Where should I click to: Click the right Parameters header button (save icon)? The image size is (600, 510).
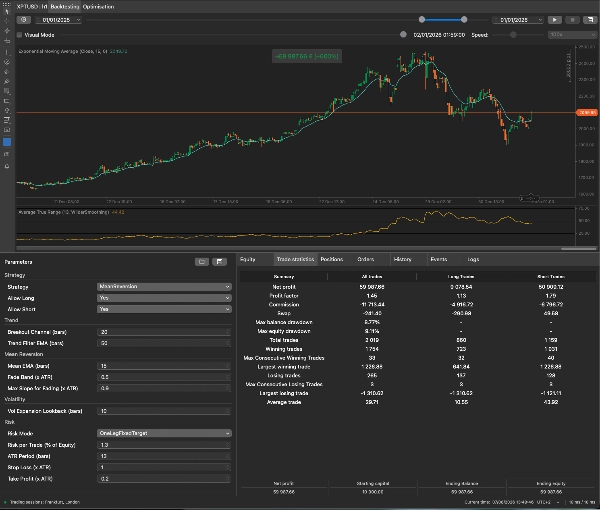219,262
